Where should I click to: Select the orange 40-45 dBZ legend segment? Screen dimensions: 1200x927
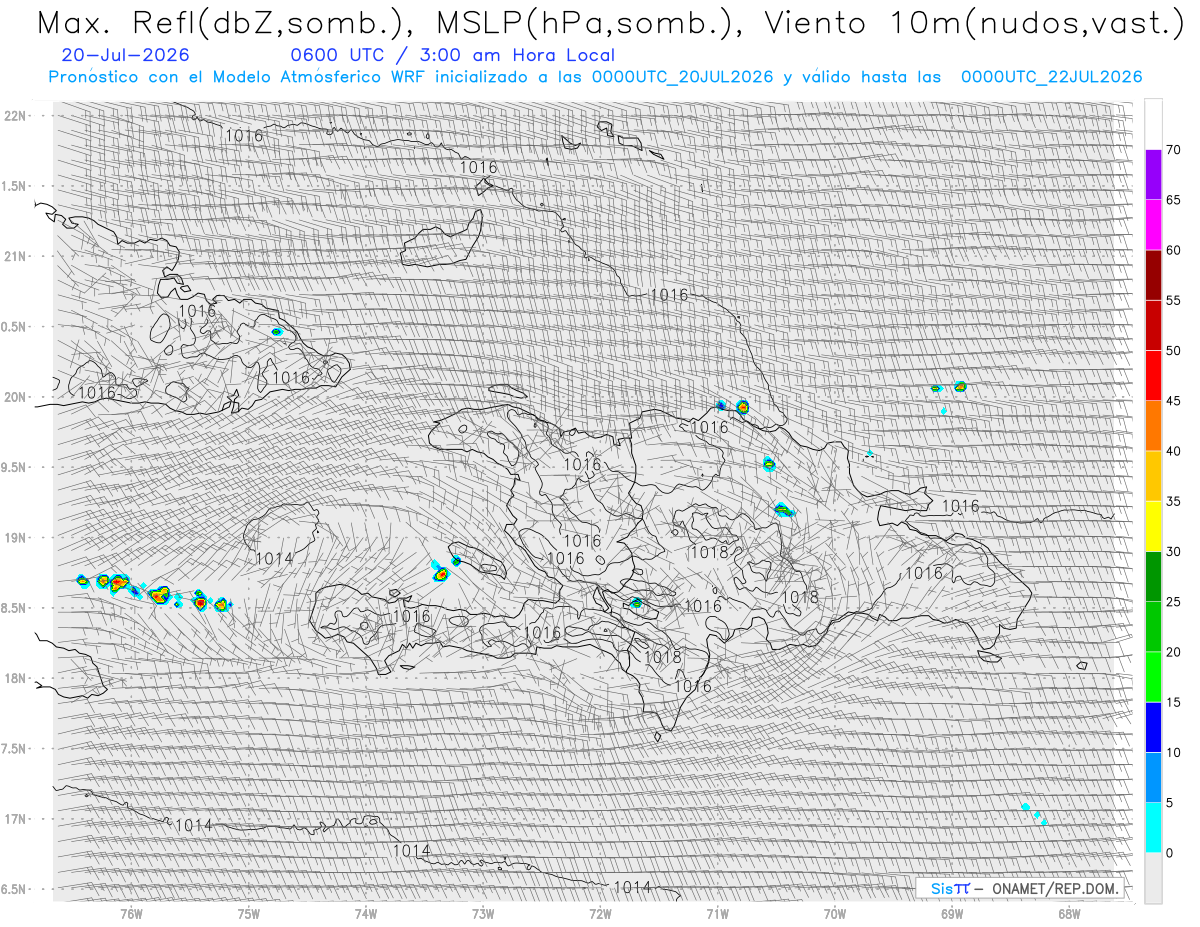pos(1153,426)
